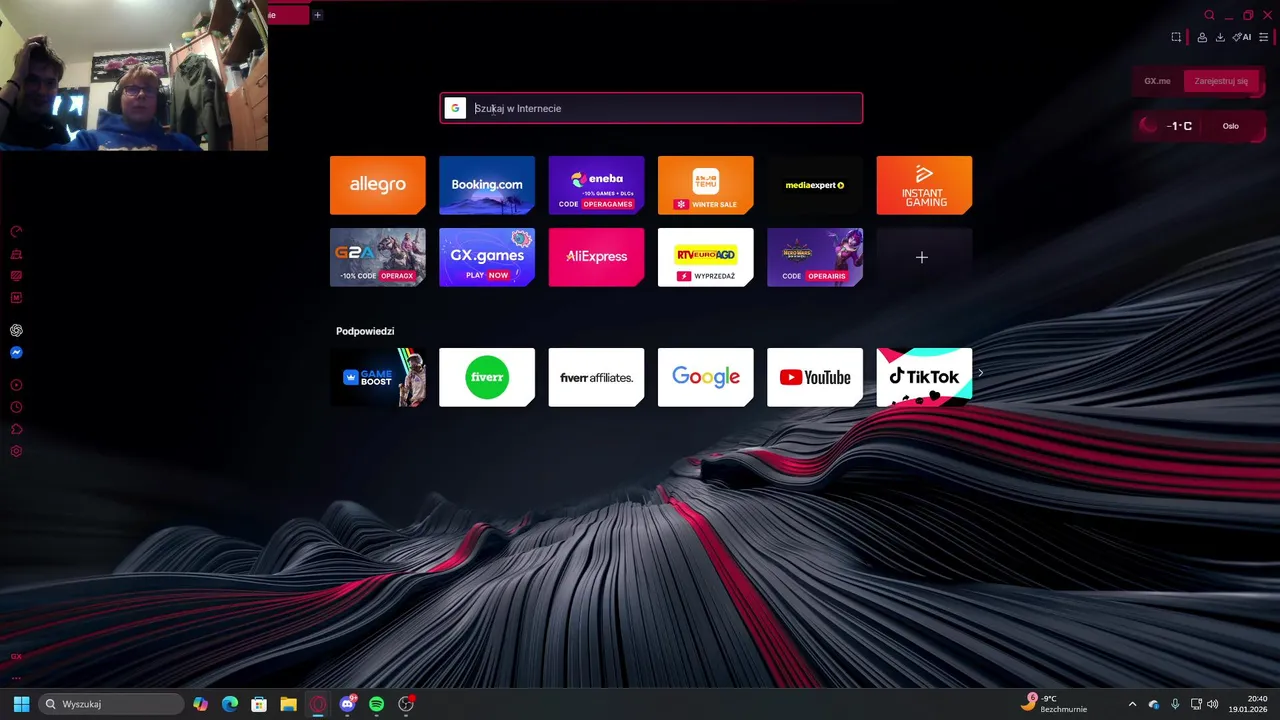Open GX Control speedometer in sidebar

coord(16,232)
